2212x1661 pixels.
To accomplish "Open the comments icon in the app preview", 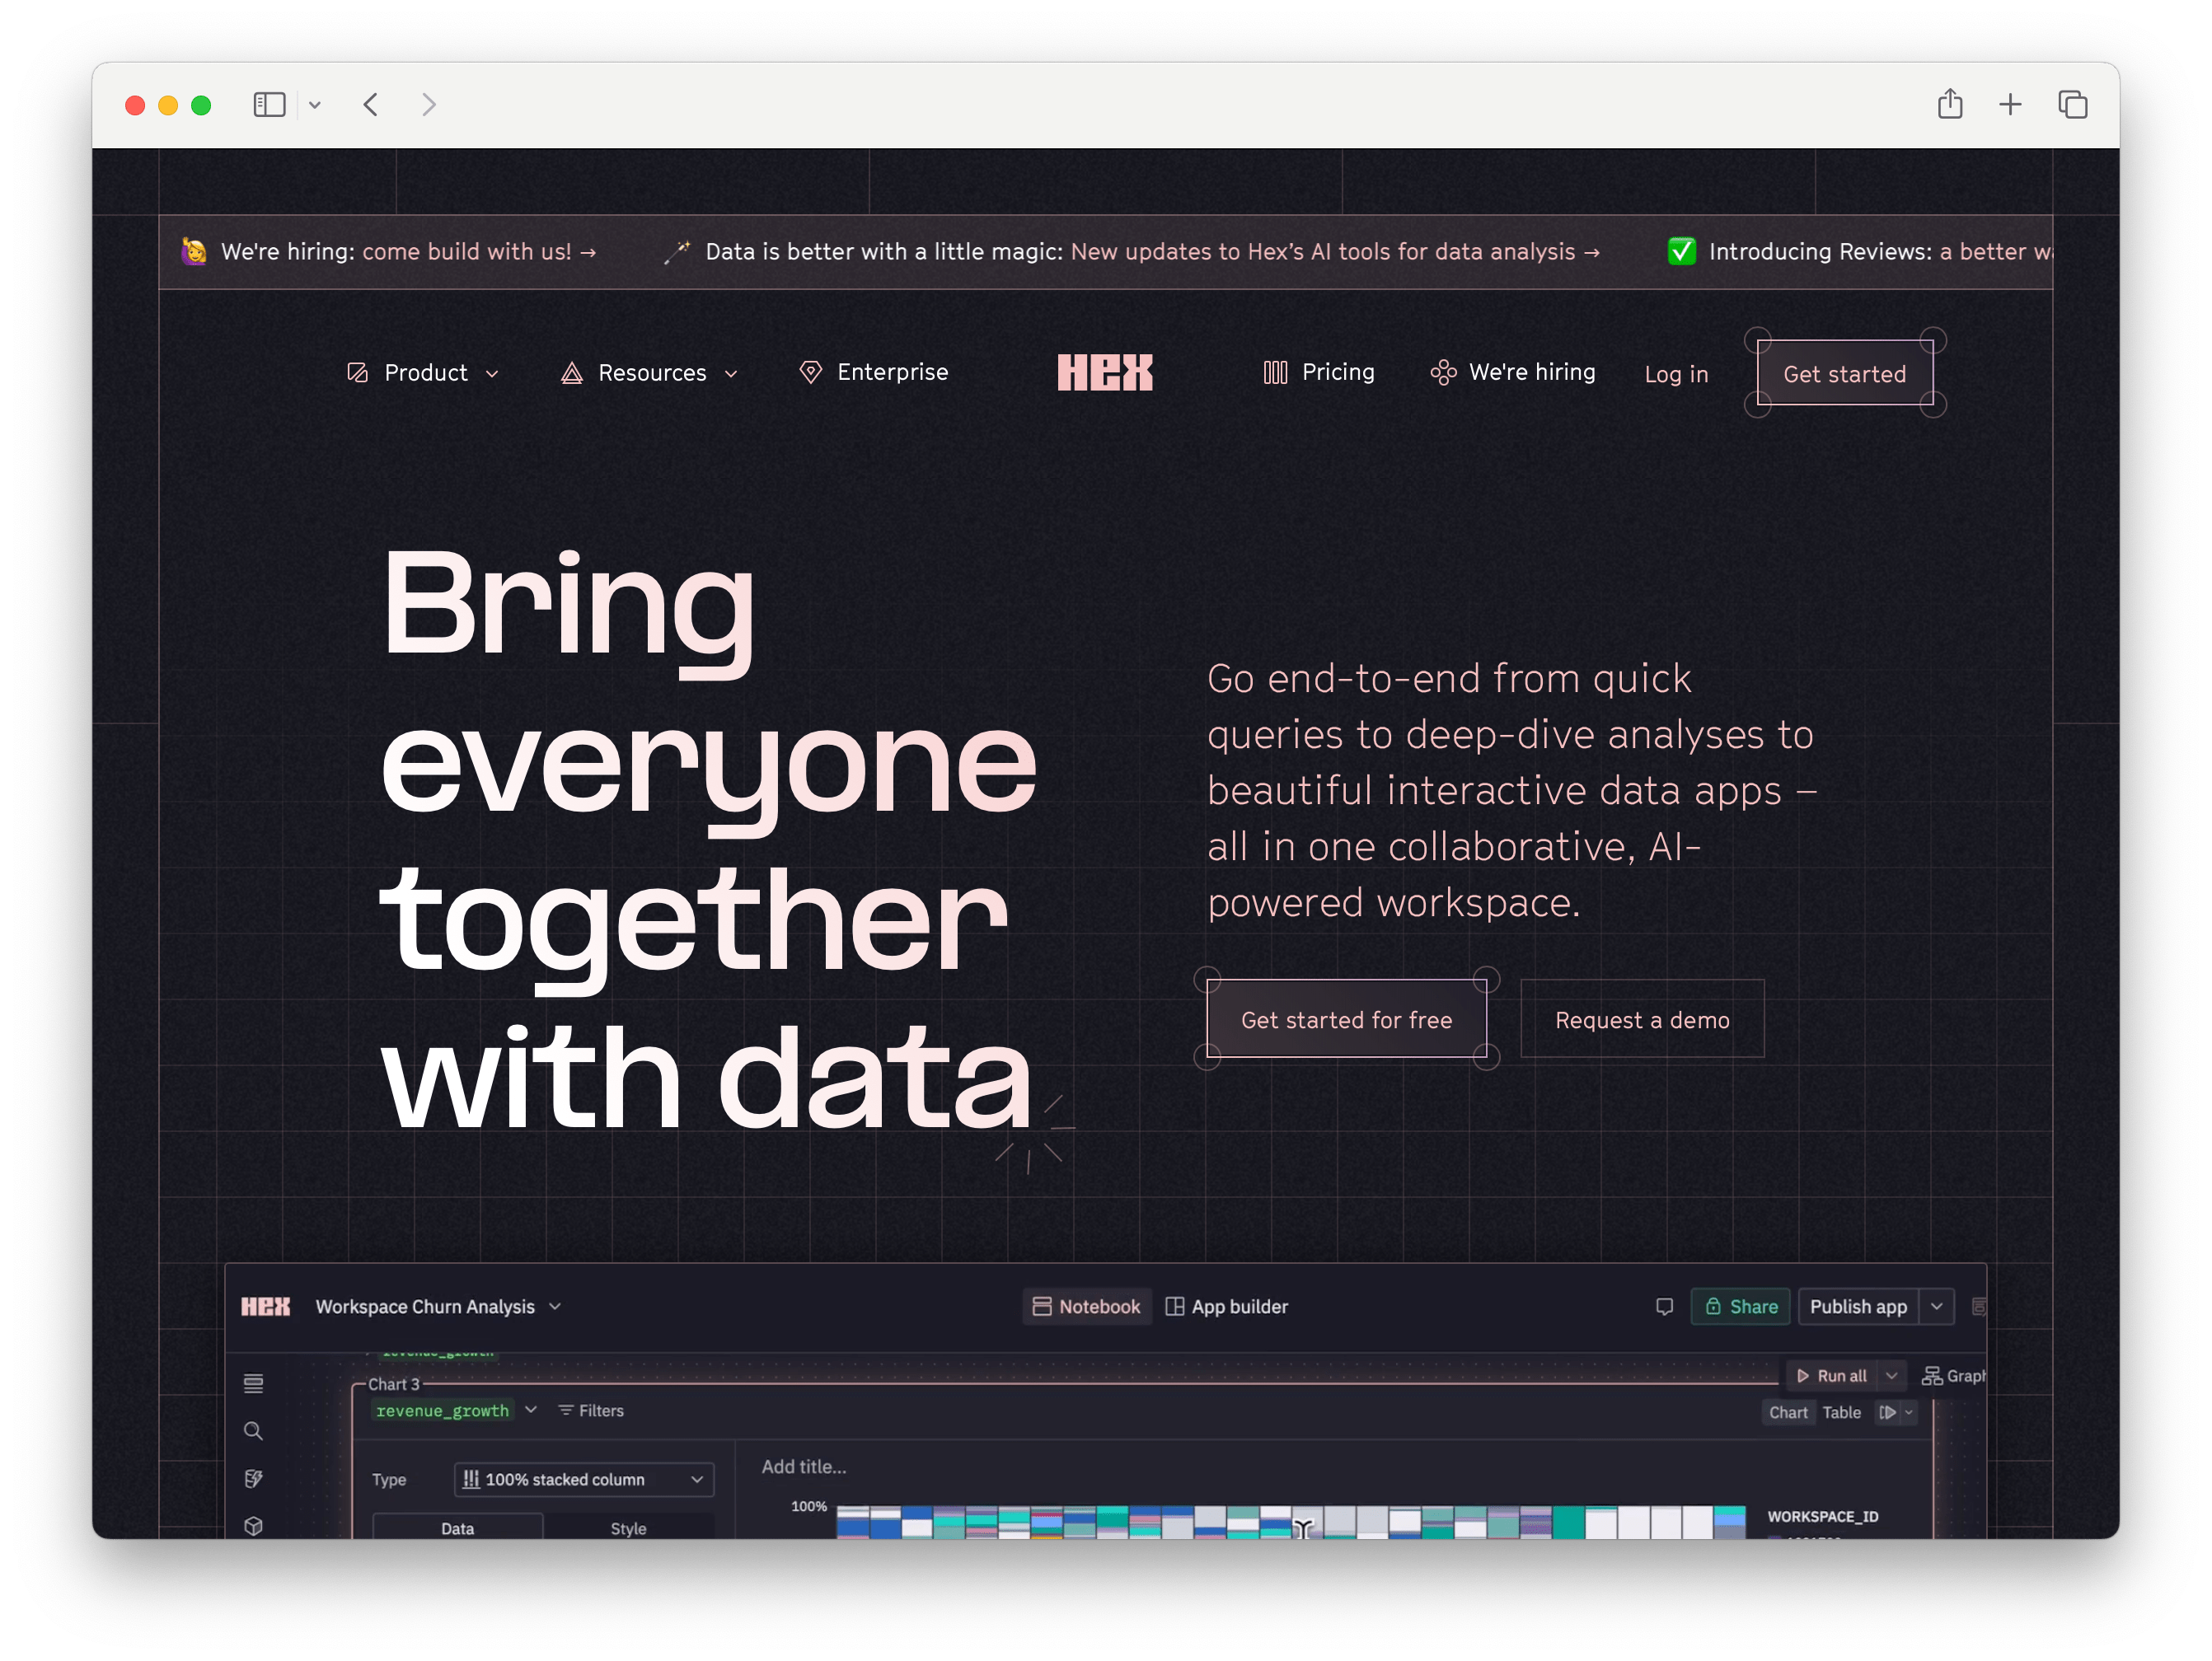I will [1664, 1307].
